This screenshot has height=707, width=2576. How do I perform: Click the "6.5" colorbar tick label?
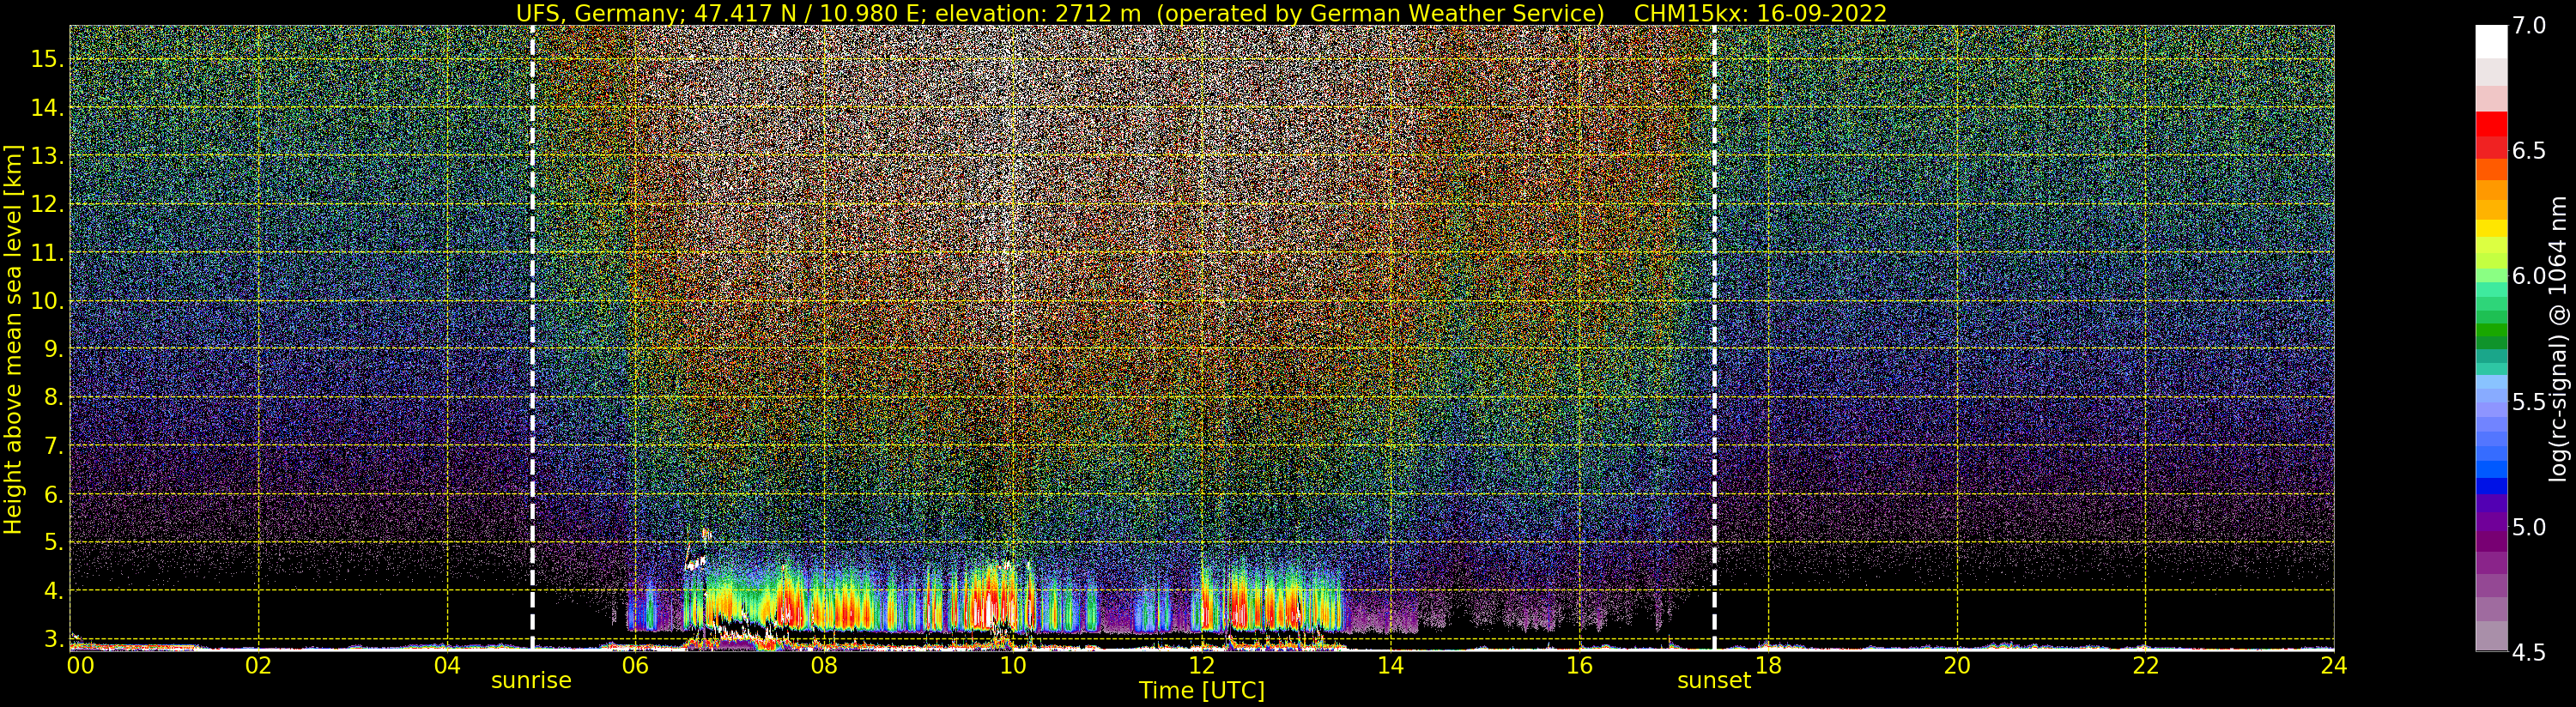(2528, 151)
